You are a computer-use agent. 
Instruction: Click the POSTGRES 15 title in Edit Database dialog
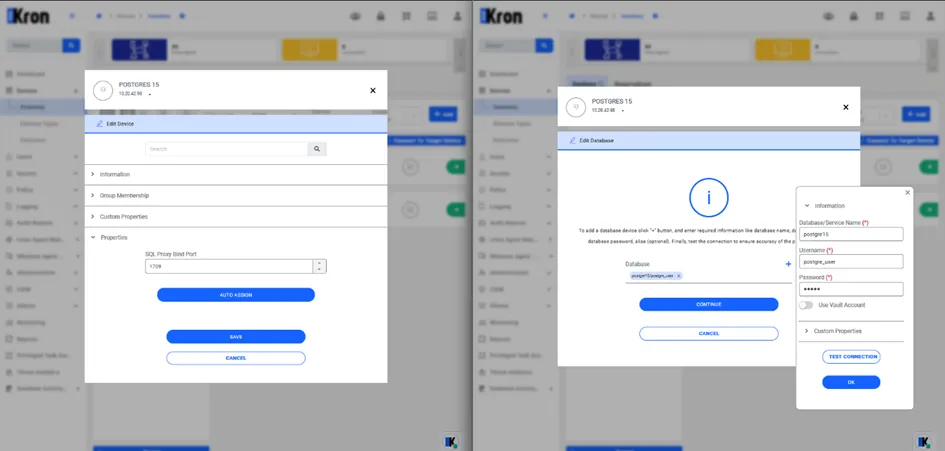[612, 101]
